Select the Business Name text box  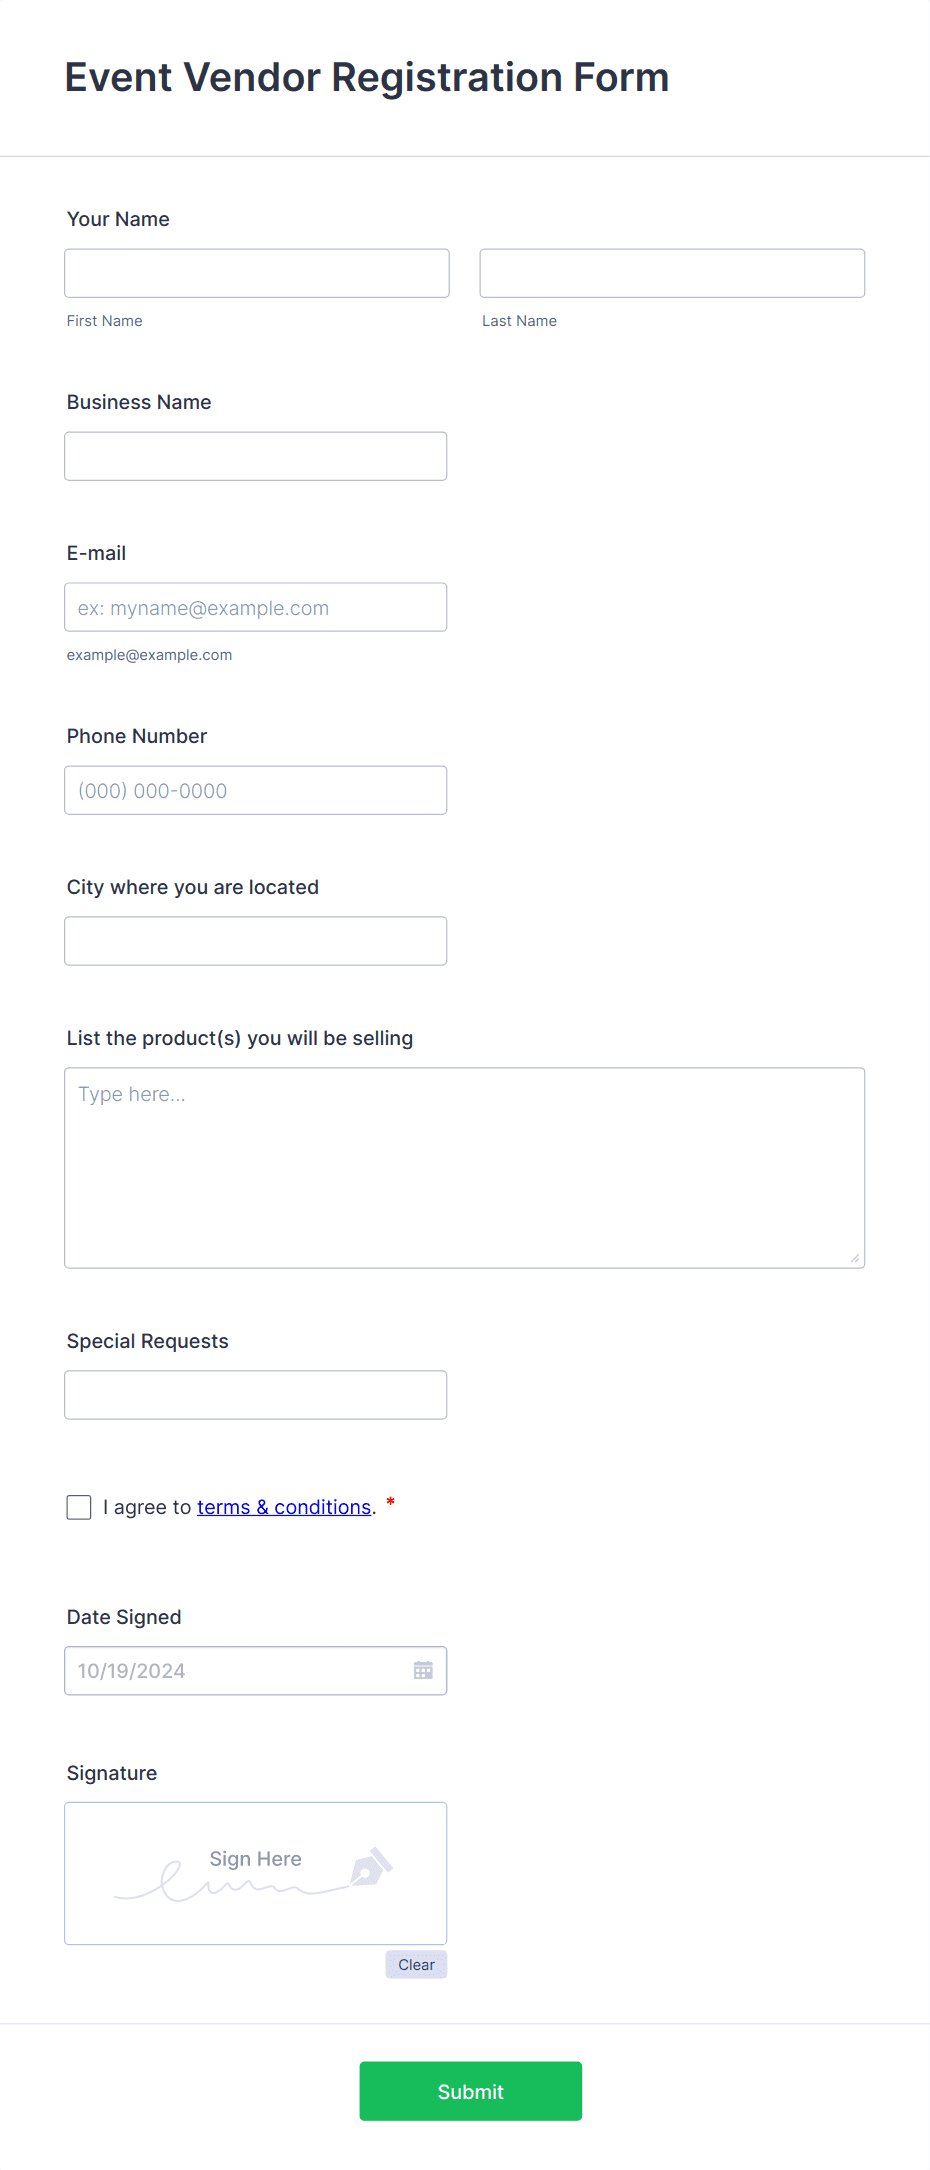256,456
